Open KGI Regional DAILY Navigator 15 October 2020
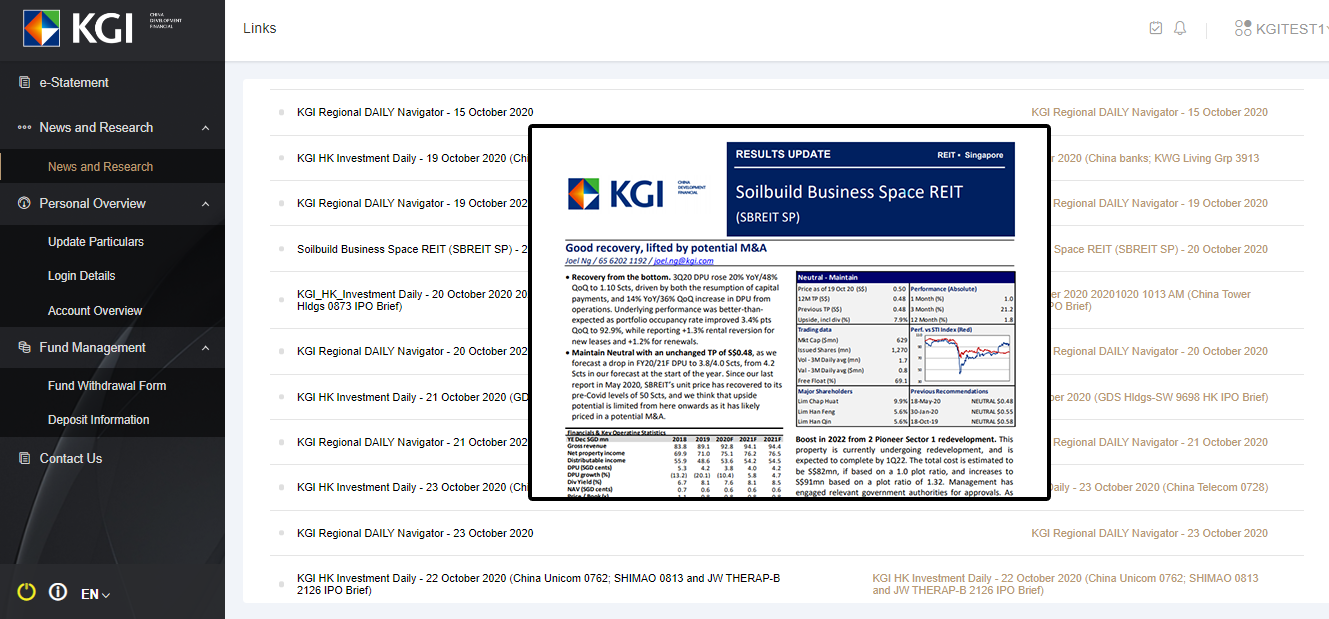1329x619 pixels. pyautogui.click(x=415, y=113)
